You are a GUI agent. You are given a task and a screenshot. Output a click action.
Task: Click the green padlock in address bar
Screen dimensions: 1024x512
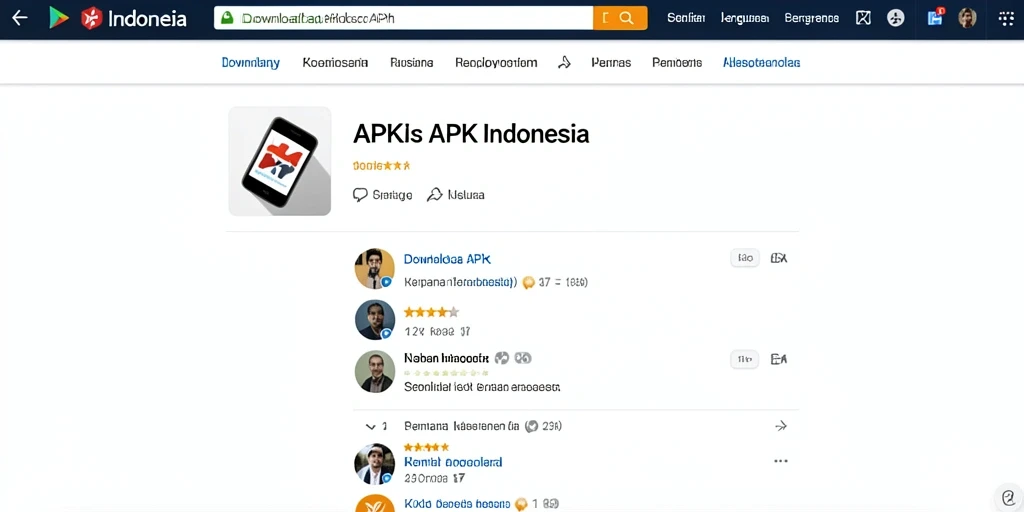pos(227,18)
